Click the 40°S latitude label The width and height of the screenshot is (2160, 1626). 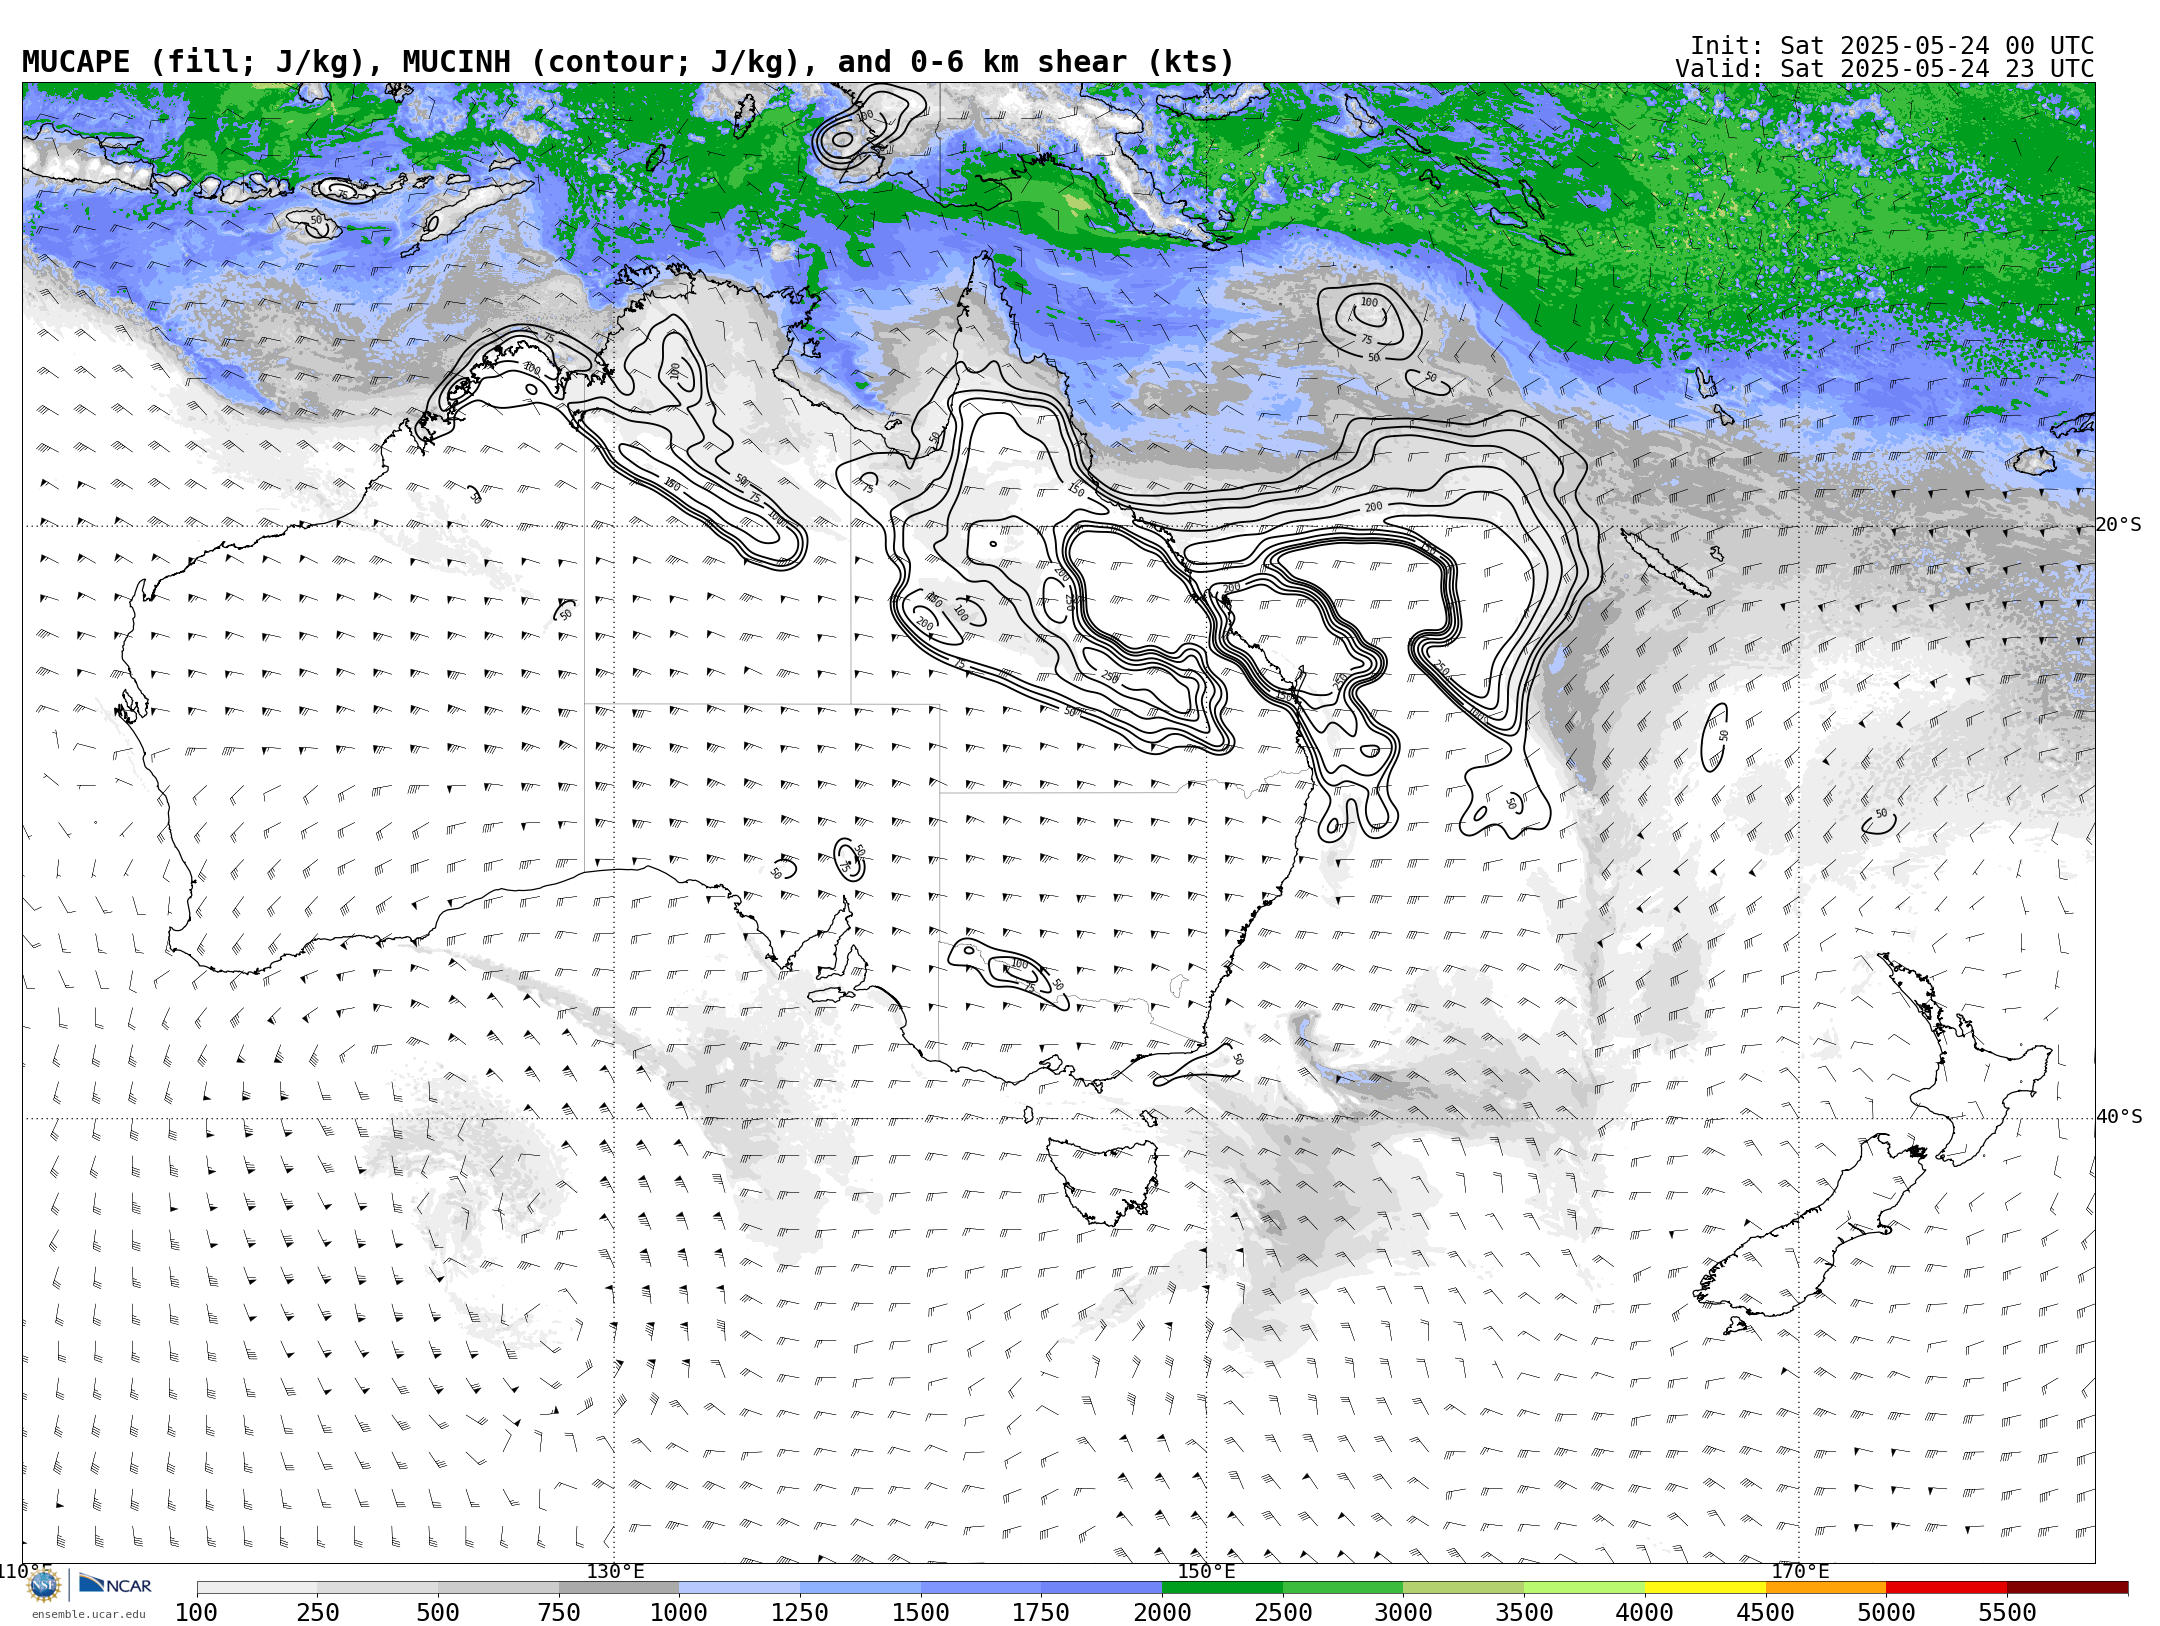click(2119, 1117)
